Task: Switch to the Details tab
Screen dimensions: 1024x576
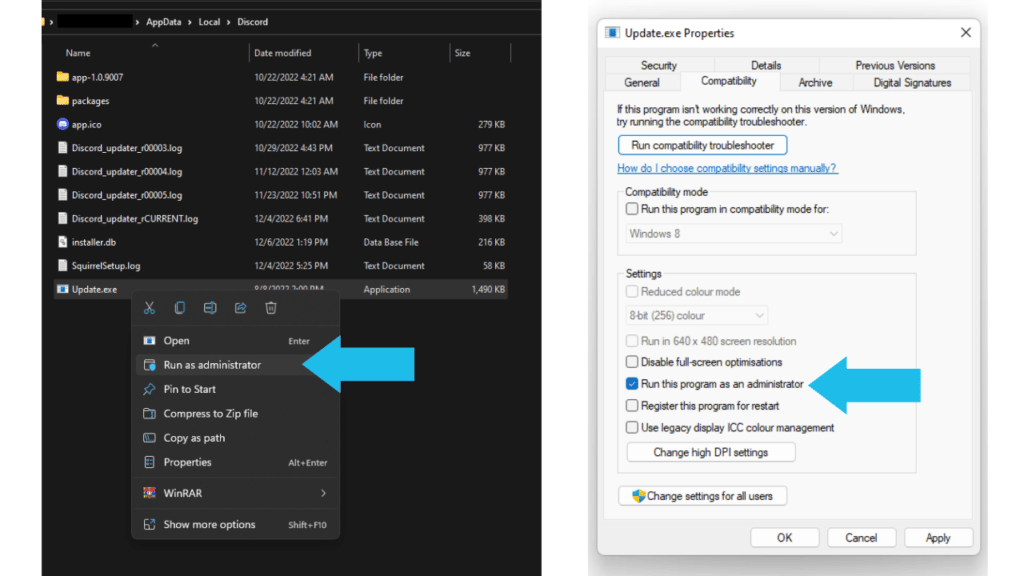Action: pos(766,65)
